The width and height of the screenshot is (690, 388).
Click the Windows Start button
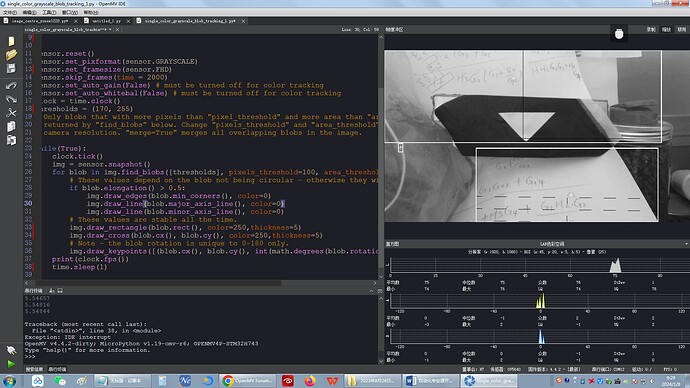[x=9, y=381]
